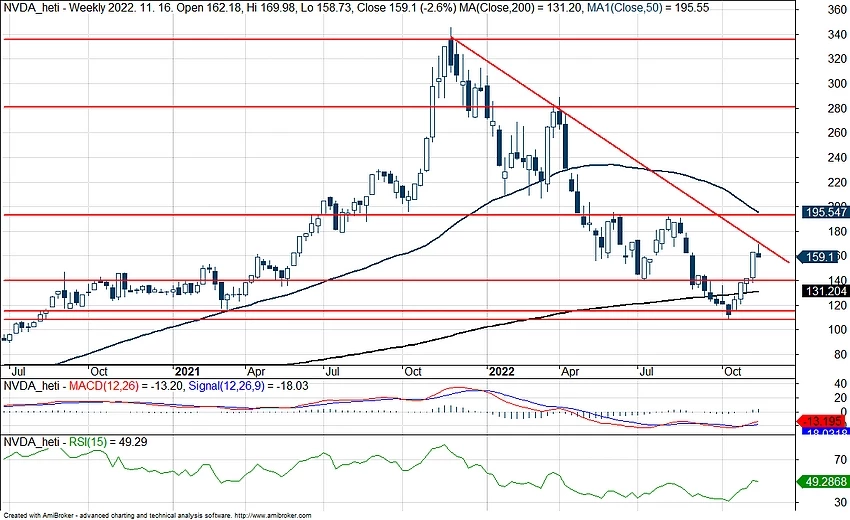The image size is (850, 520).
Task: Click the 195.547 MA50 price label
Action: pyautogui.click(x=825, y=212)
